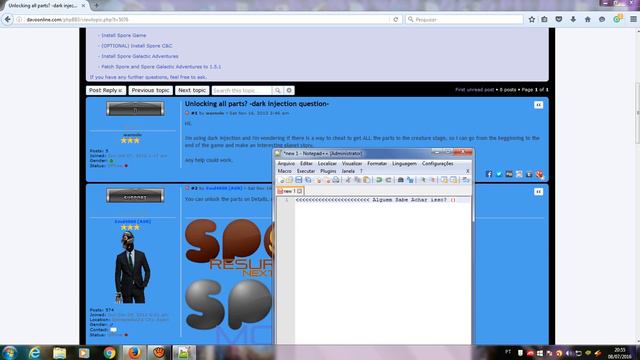This screenshot has width=640, height=360.
Task: Open Notepad++ Linguagem menu
Action: click(404, 163)
